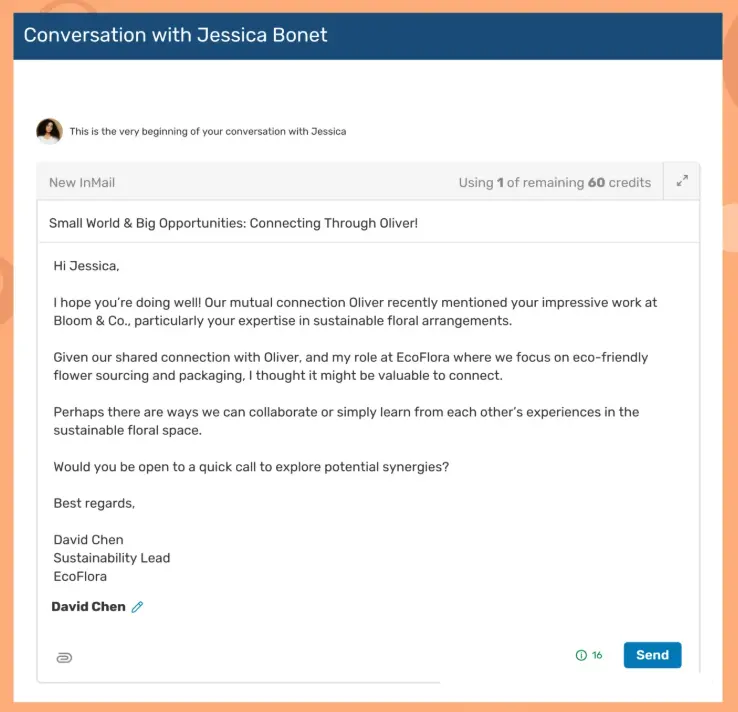
Task: Click the remaining 60 credits text
Action: pyautogui.click(x=554, y=182)
